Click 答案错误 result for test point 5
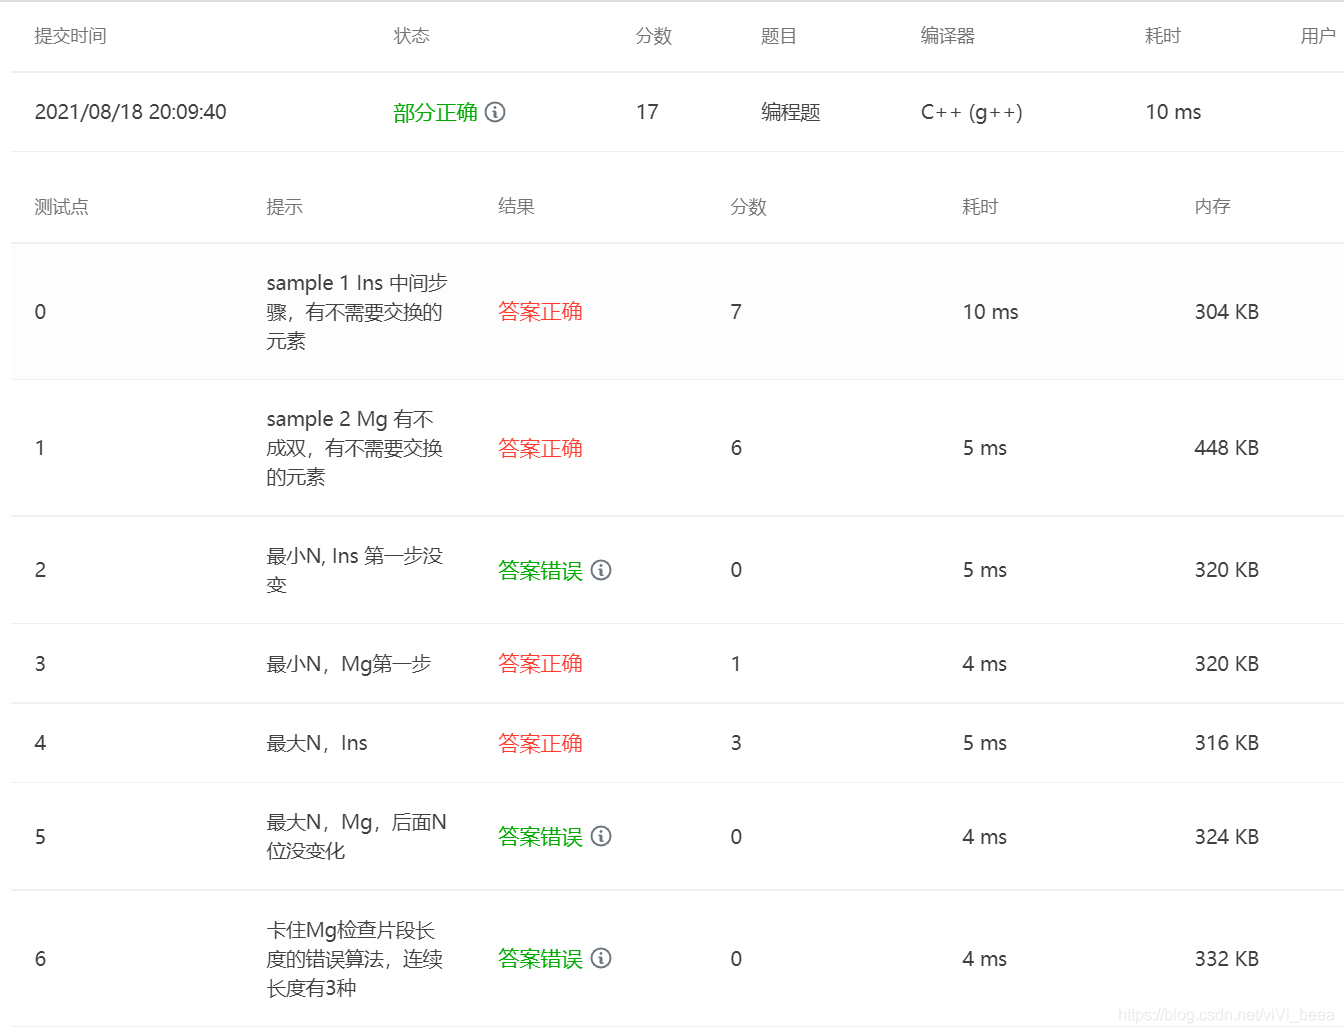Image resolution: width=1344 pixels, height=1033 pixels. (540, 836)
